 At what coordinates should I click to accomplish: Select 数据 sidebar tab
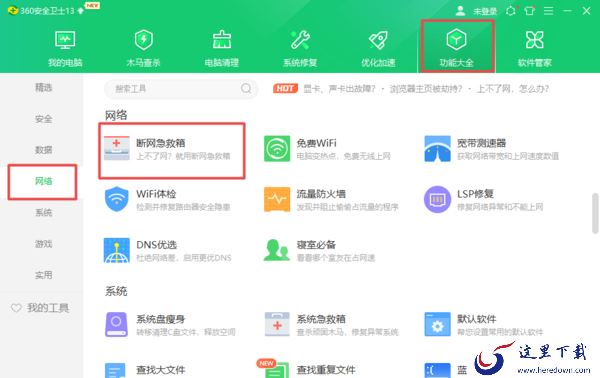(43, 150)
